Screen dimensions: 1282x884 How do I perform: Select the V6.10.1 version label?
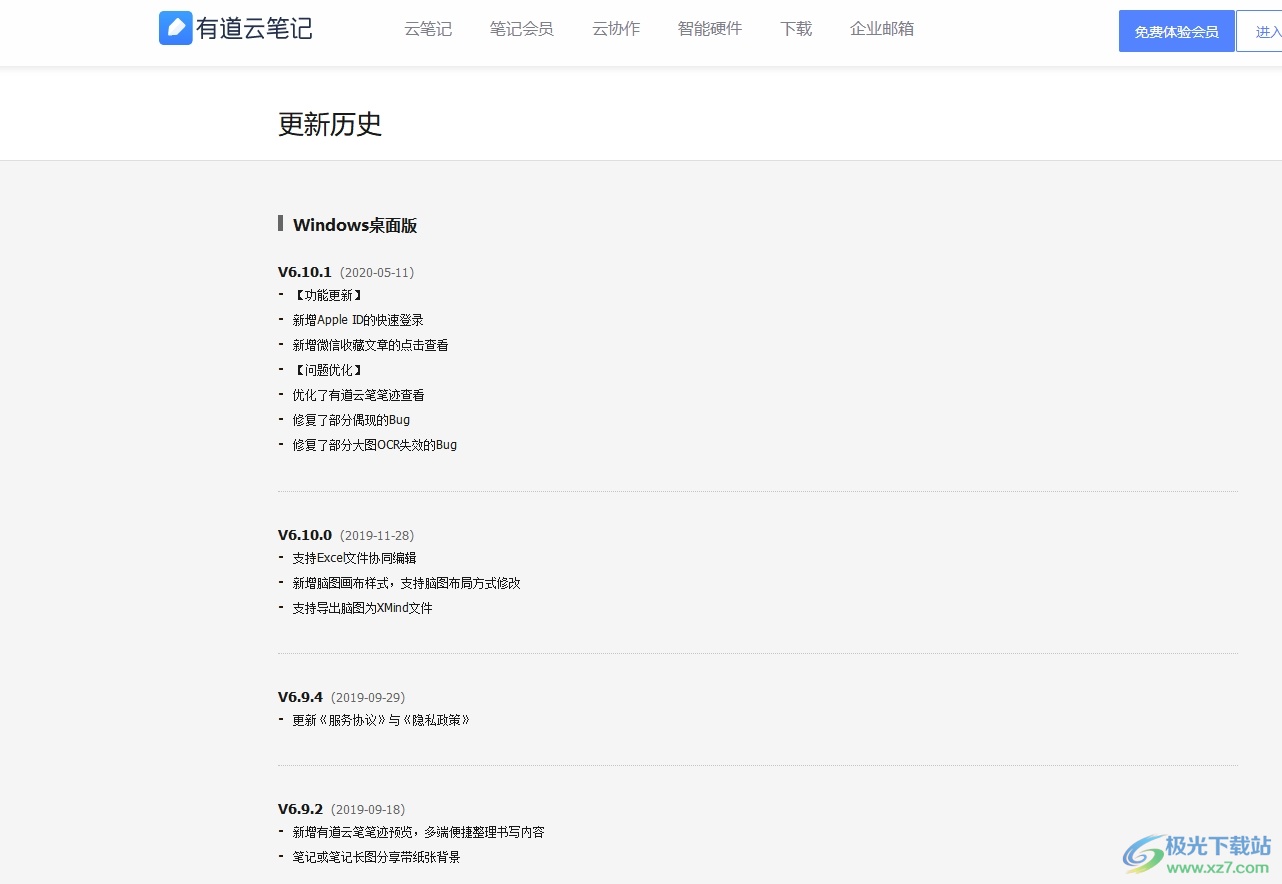305,272
